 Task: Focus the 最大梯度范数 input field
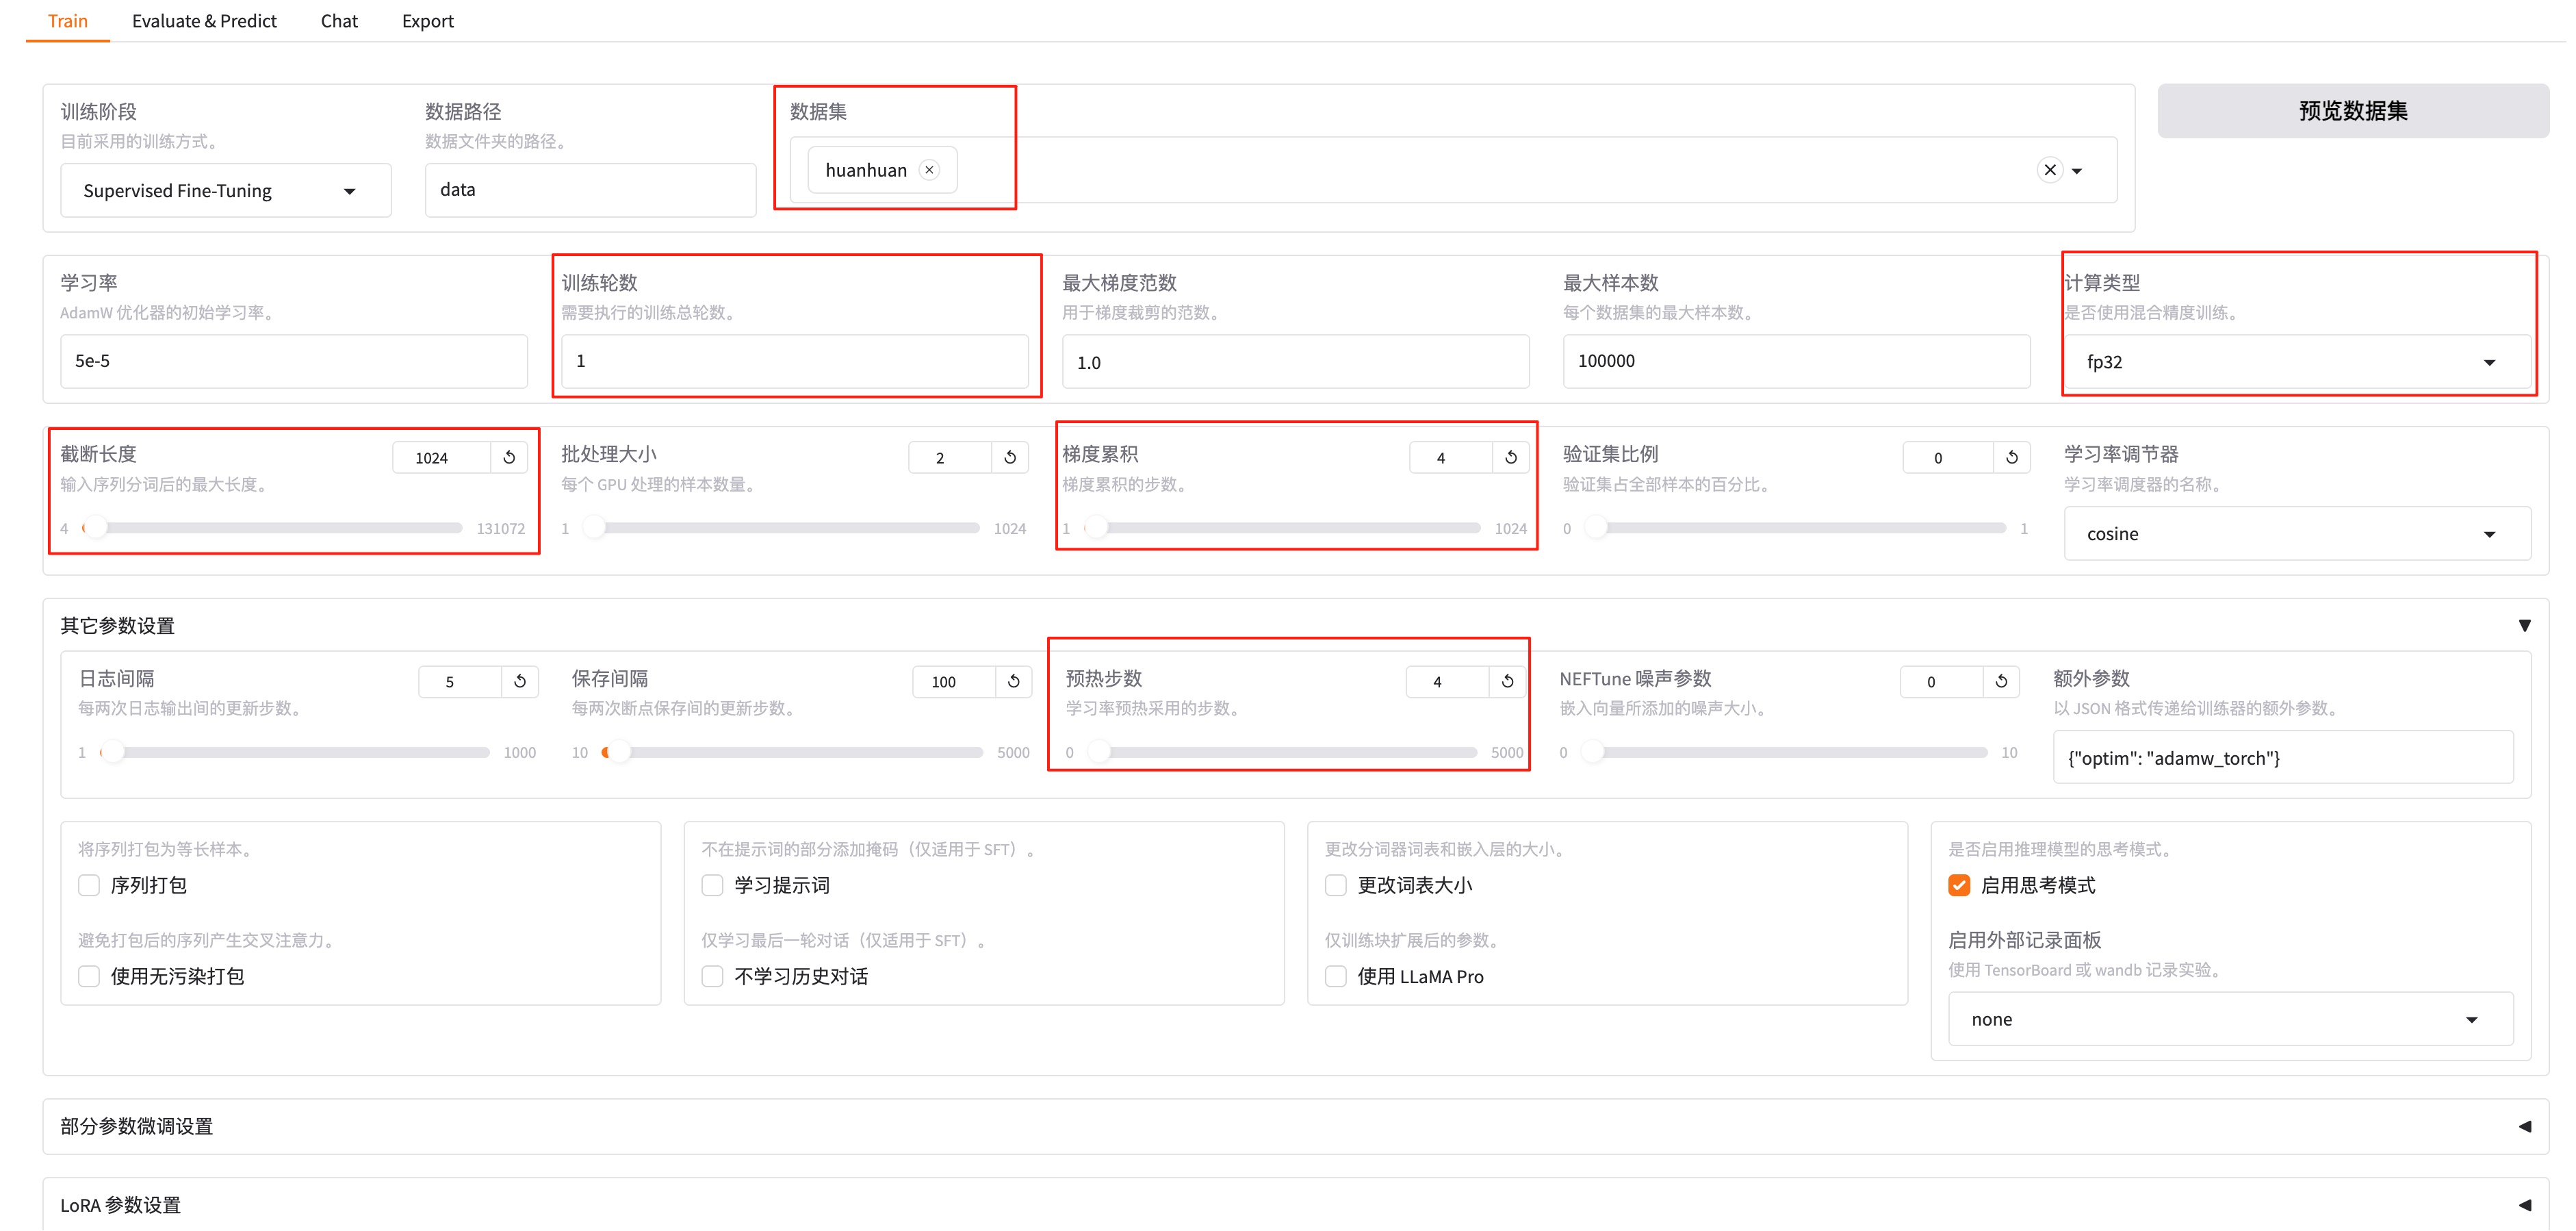(x=1295, y=362)
